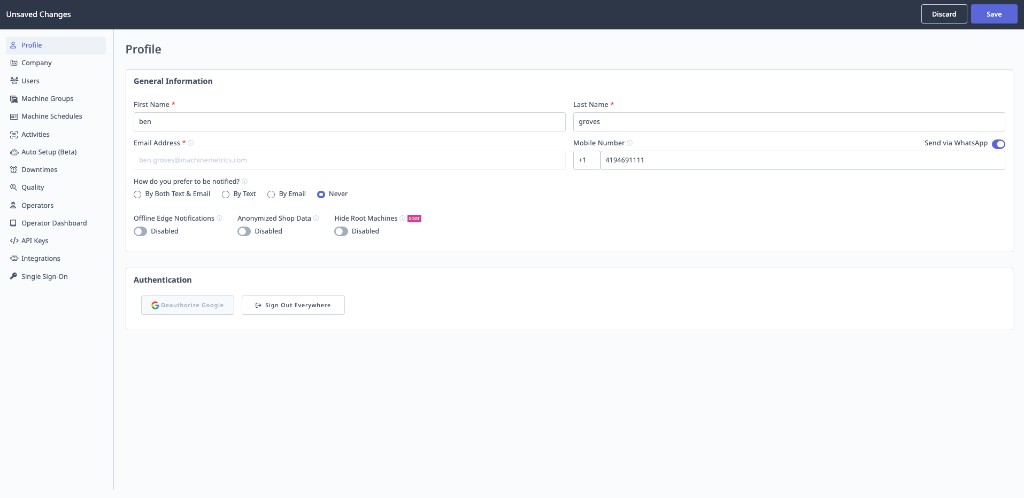Click the Company icon in sidebar
This screenshot has height=498, width=1024.
click(13, 63)
